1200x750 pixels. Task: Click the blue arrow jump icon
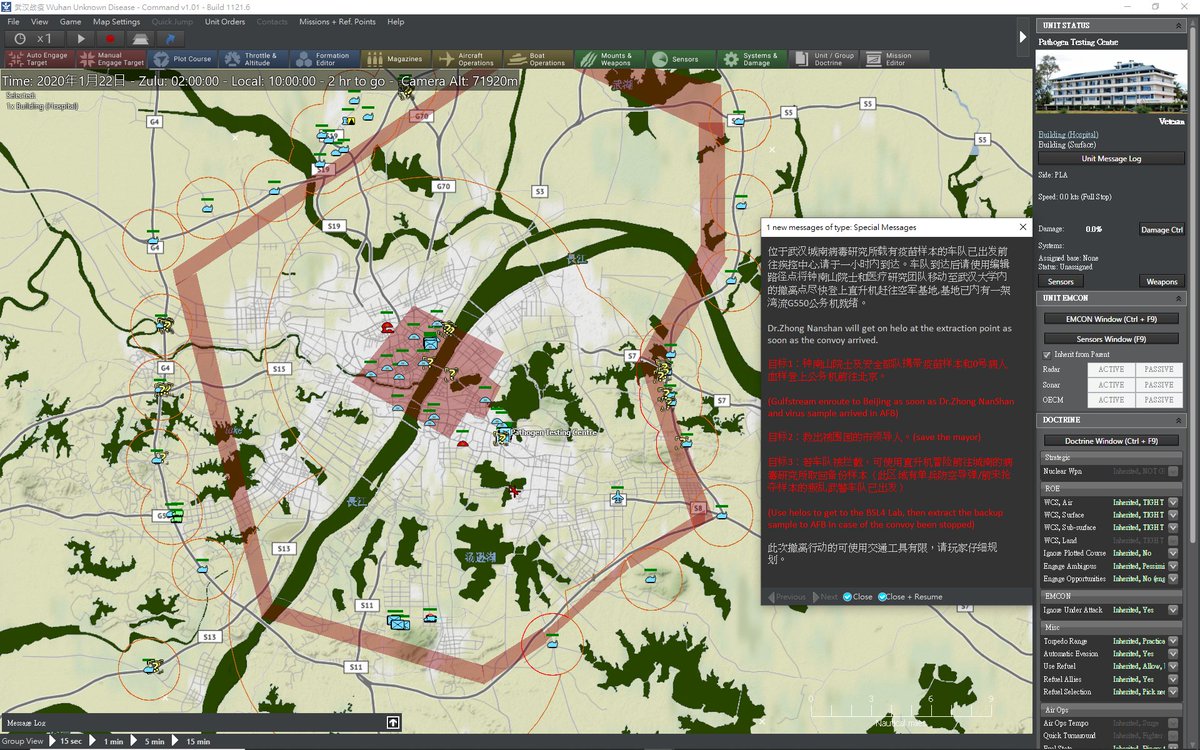pyautogui.click(x=169, y=38)
